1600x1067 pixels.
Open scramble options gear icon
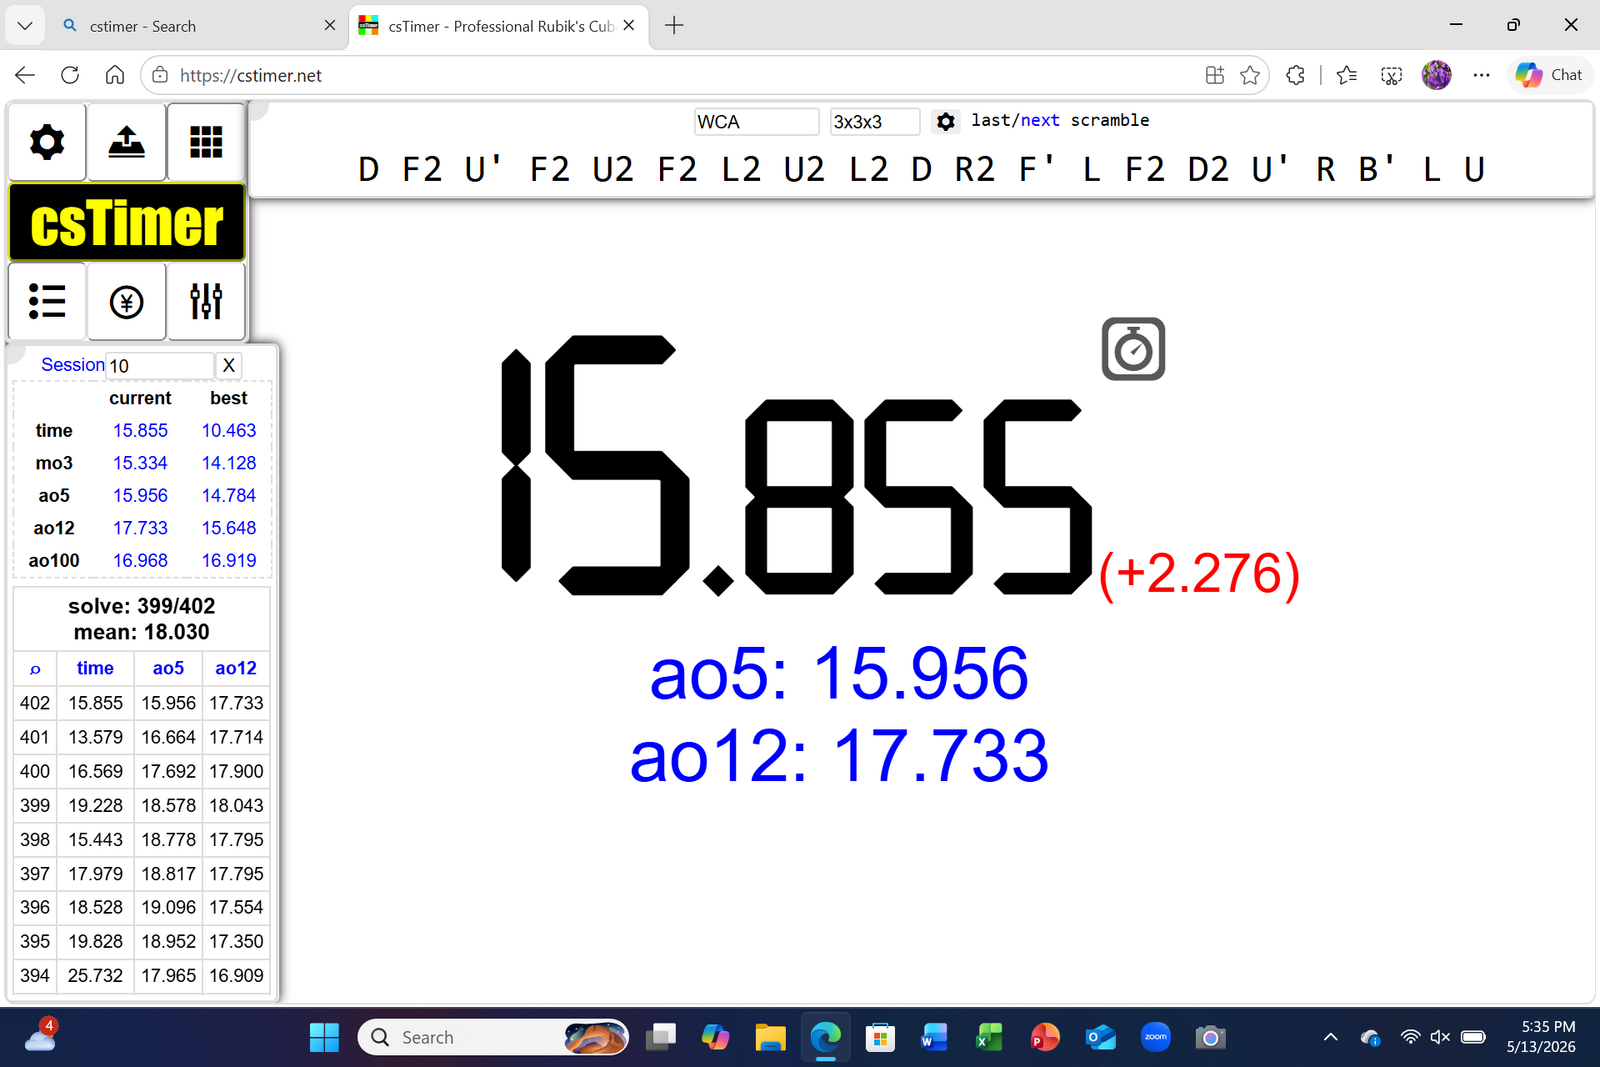pos(946,121)
